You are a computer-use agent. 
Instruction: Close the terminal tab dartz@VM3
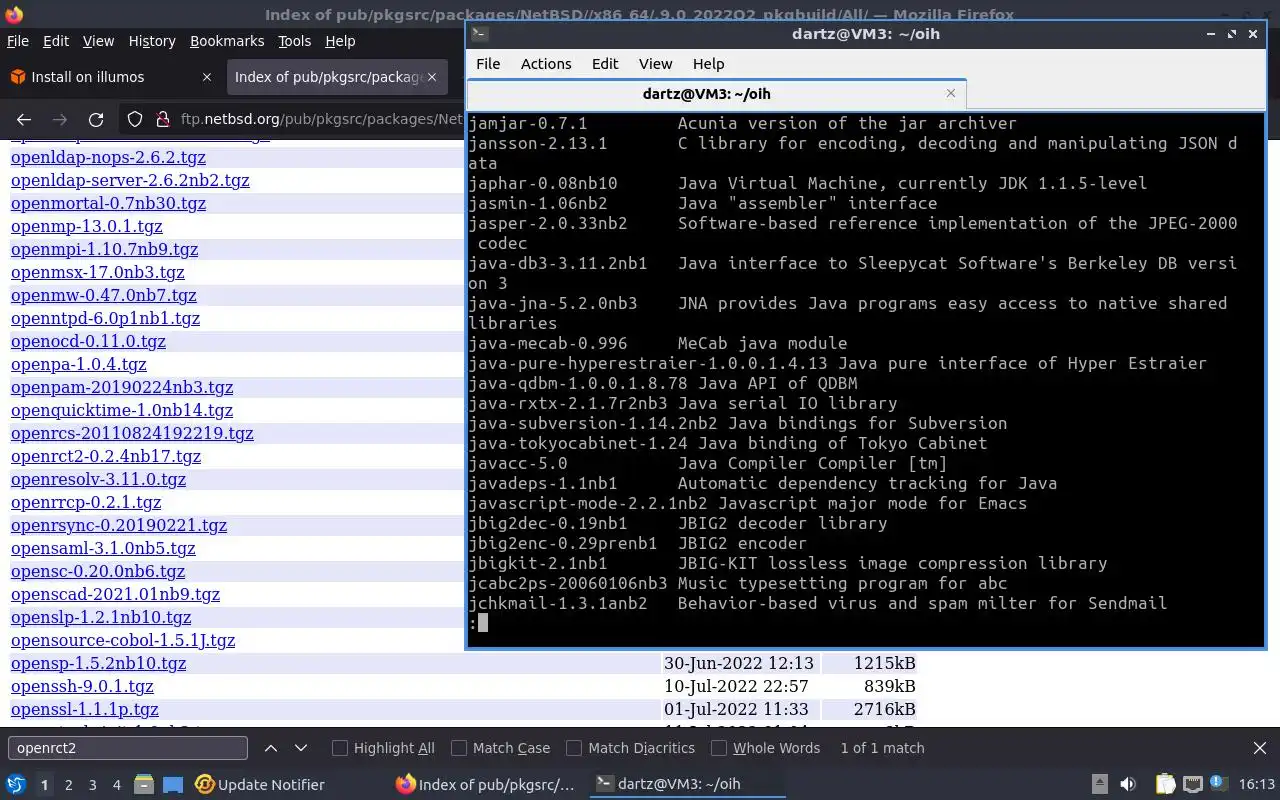(x=951, y=93)
